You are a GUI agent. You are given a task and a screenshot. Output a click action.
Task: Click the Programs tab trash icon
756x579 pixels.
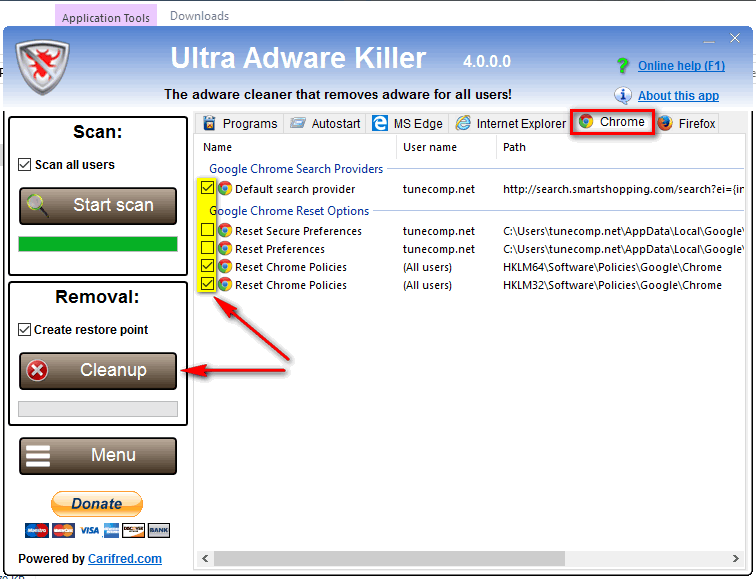point(209,123)
